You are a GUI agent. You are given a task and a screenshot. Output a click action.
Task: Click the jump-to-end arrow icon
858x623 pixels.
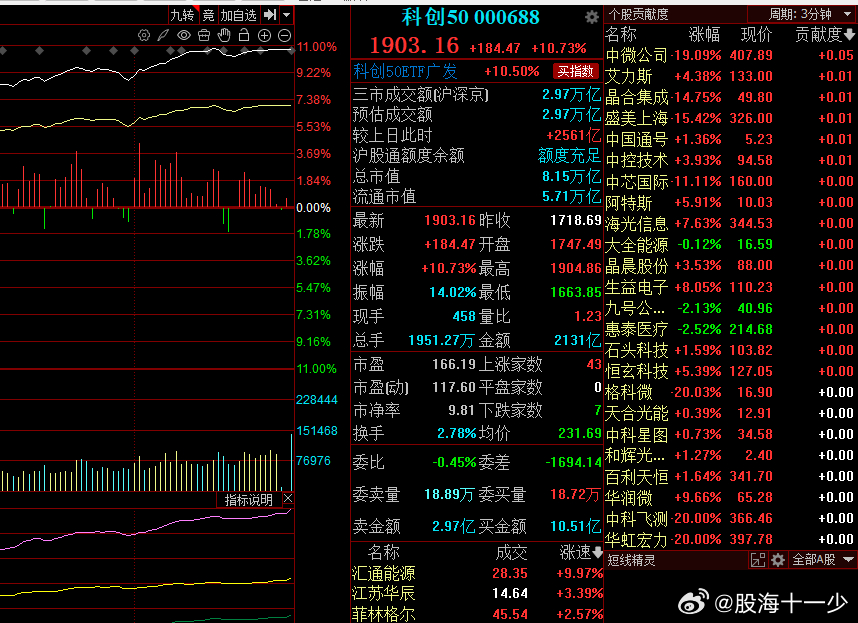(x=270, y=15)
